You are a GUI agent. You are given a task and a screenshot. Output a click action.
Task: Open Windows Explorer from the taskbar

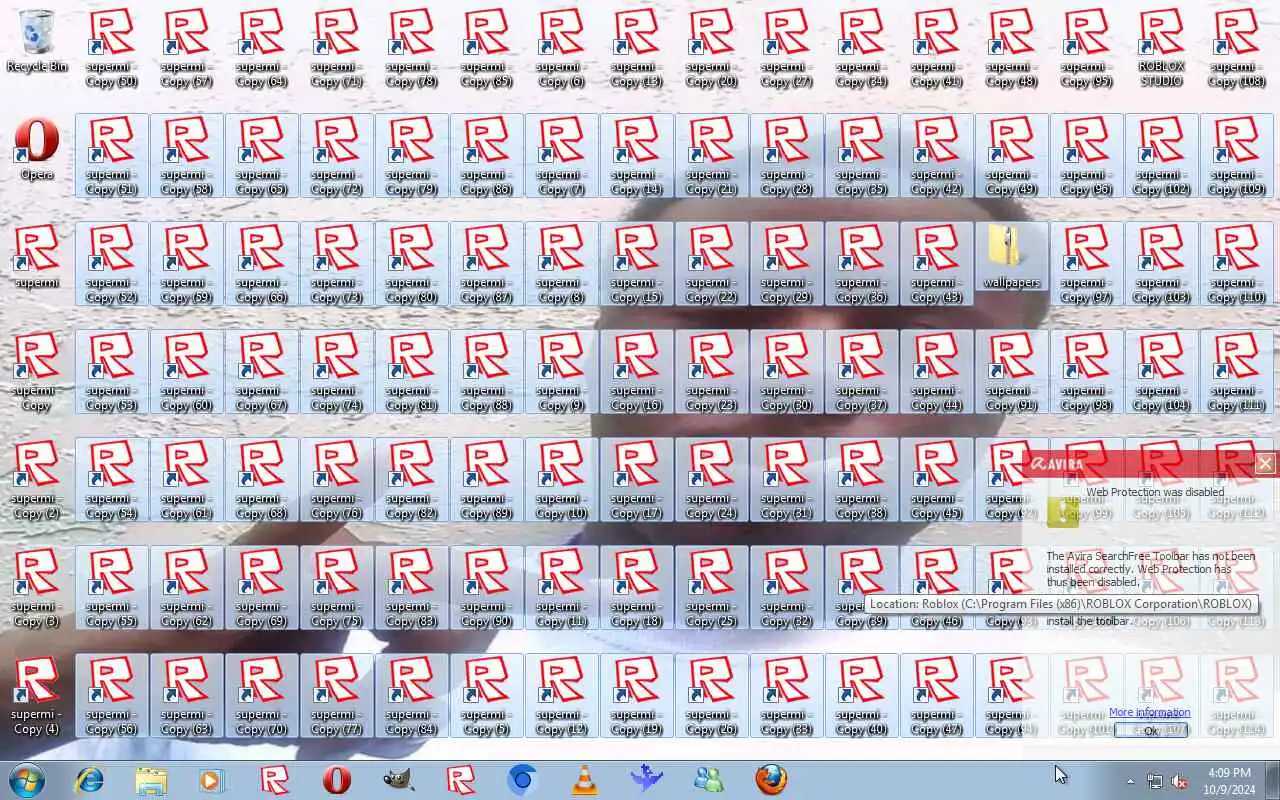(151, 779)
